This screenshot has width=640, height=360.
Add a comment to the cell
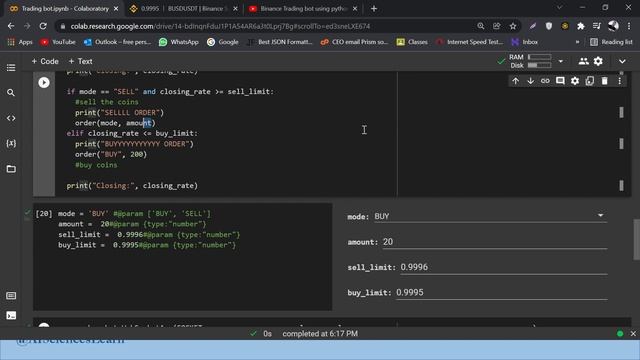[560, 81]
